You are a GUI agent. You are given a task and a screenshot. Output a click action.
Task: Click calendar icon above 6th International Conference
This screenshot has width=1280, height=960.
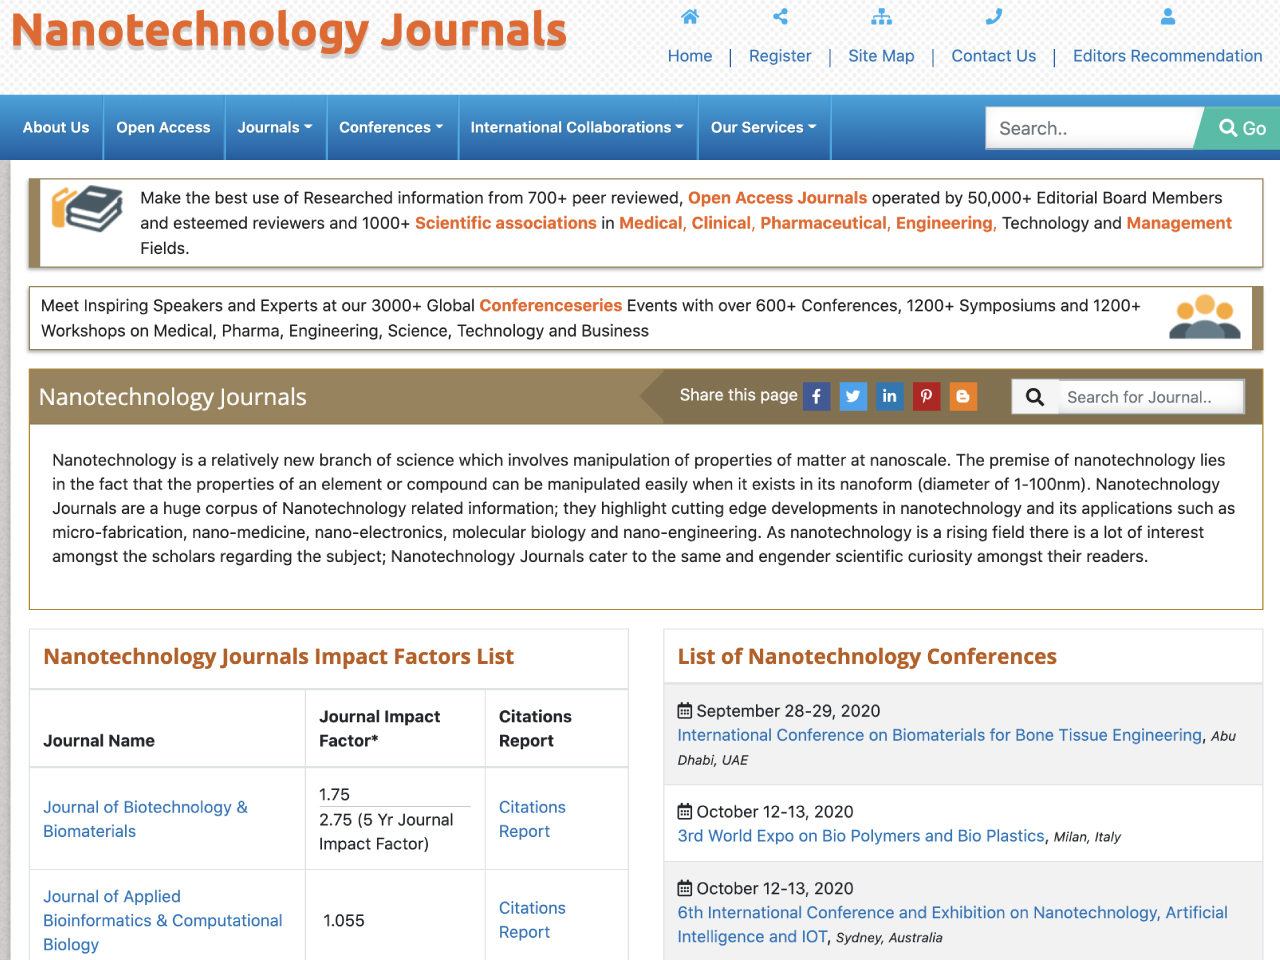click(685, 889)
